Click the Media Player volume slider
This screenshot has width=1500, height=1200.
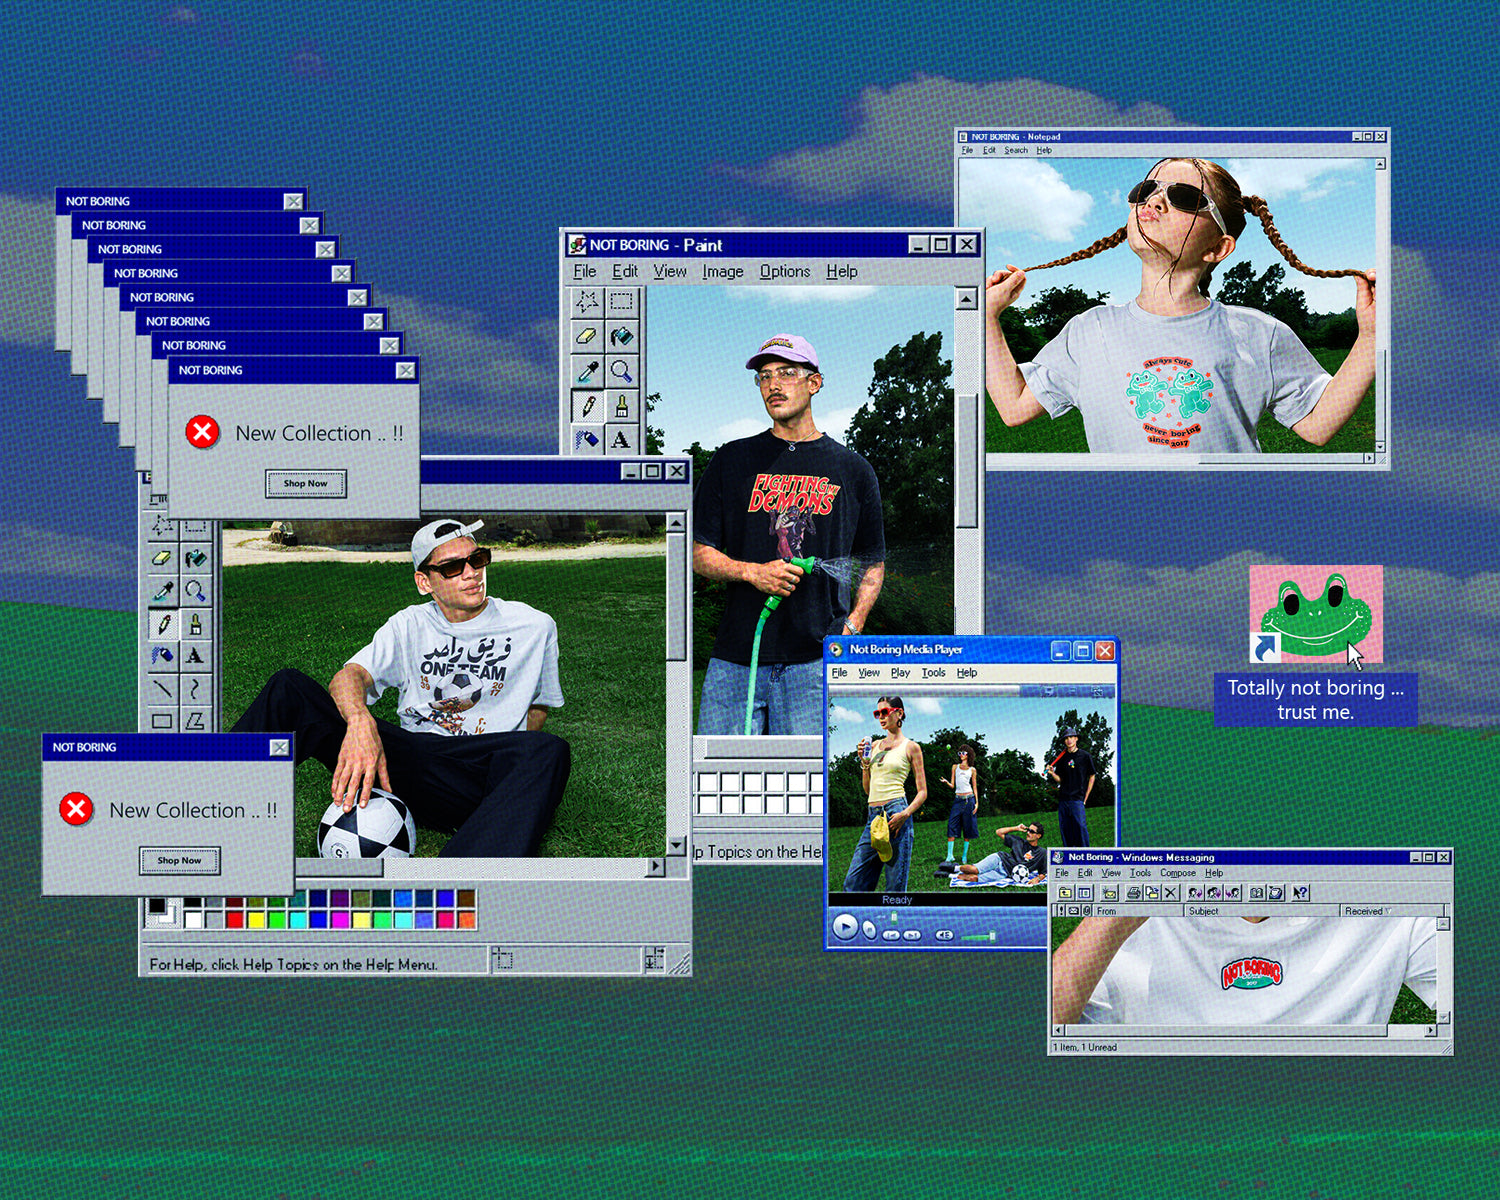click(979, 936)
